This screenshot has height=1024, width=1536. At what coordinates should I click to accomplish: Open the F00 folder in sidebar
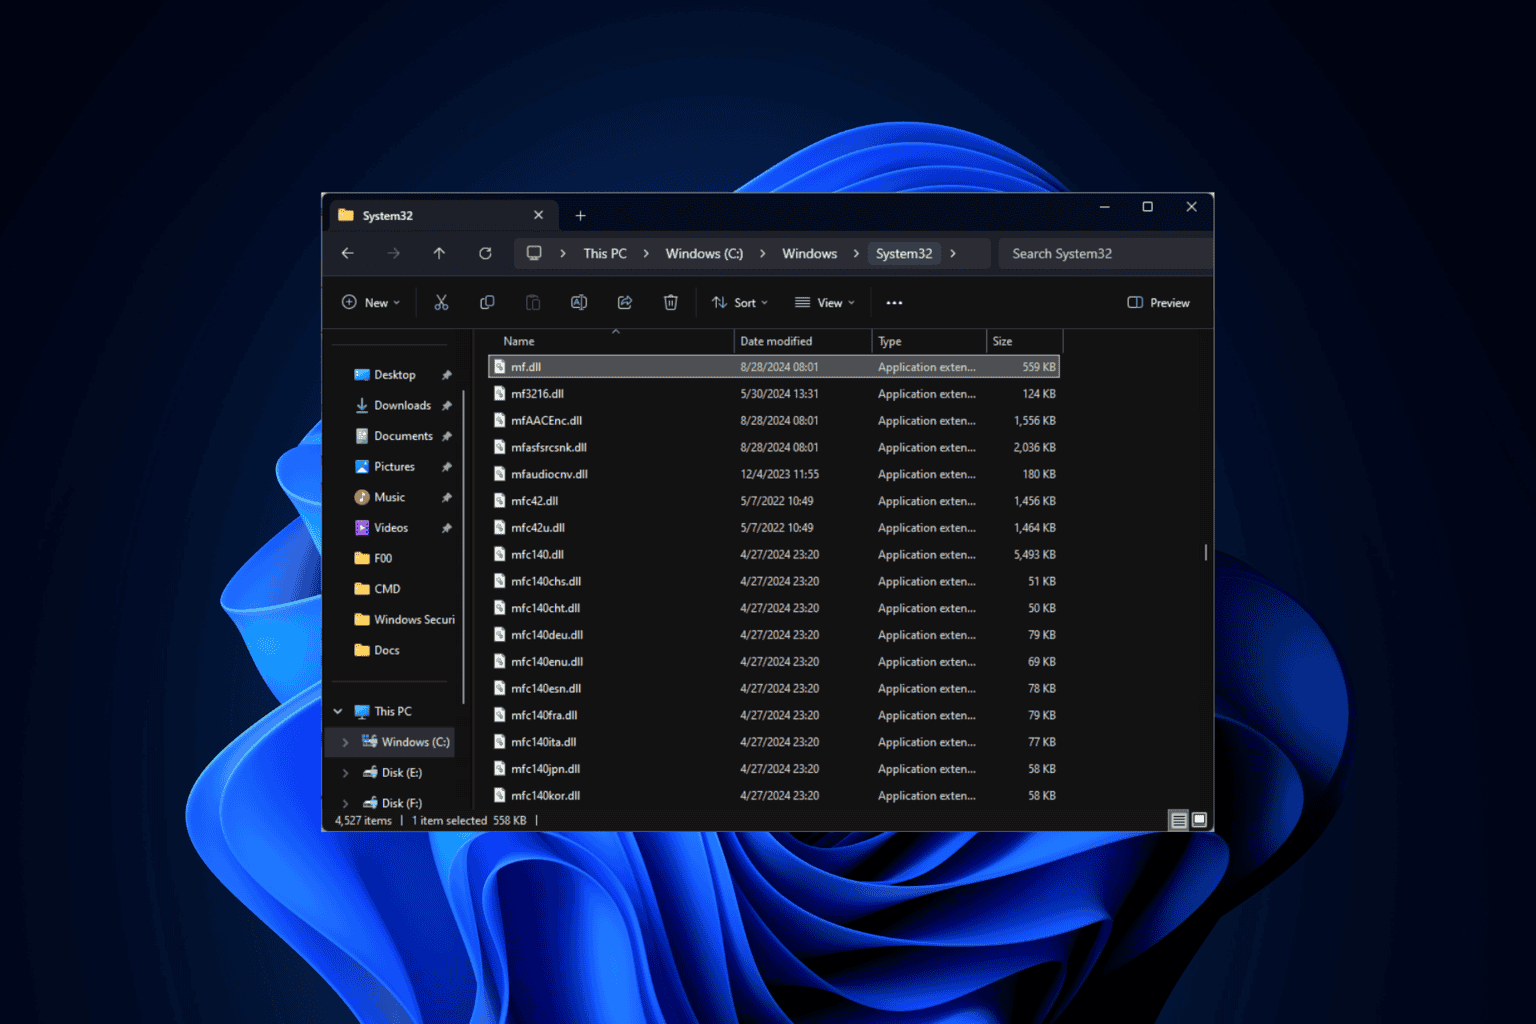[383, 559]
